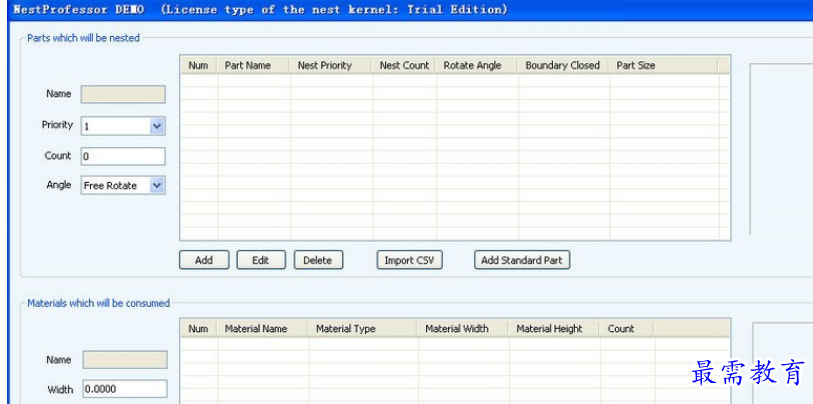
Task: Click the Edit button
Action: click(x=261, y=260)
